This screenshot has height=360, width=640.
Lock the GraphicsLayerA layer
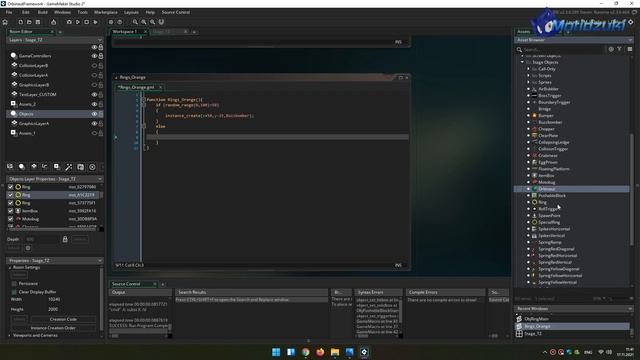tap(101, 123)
